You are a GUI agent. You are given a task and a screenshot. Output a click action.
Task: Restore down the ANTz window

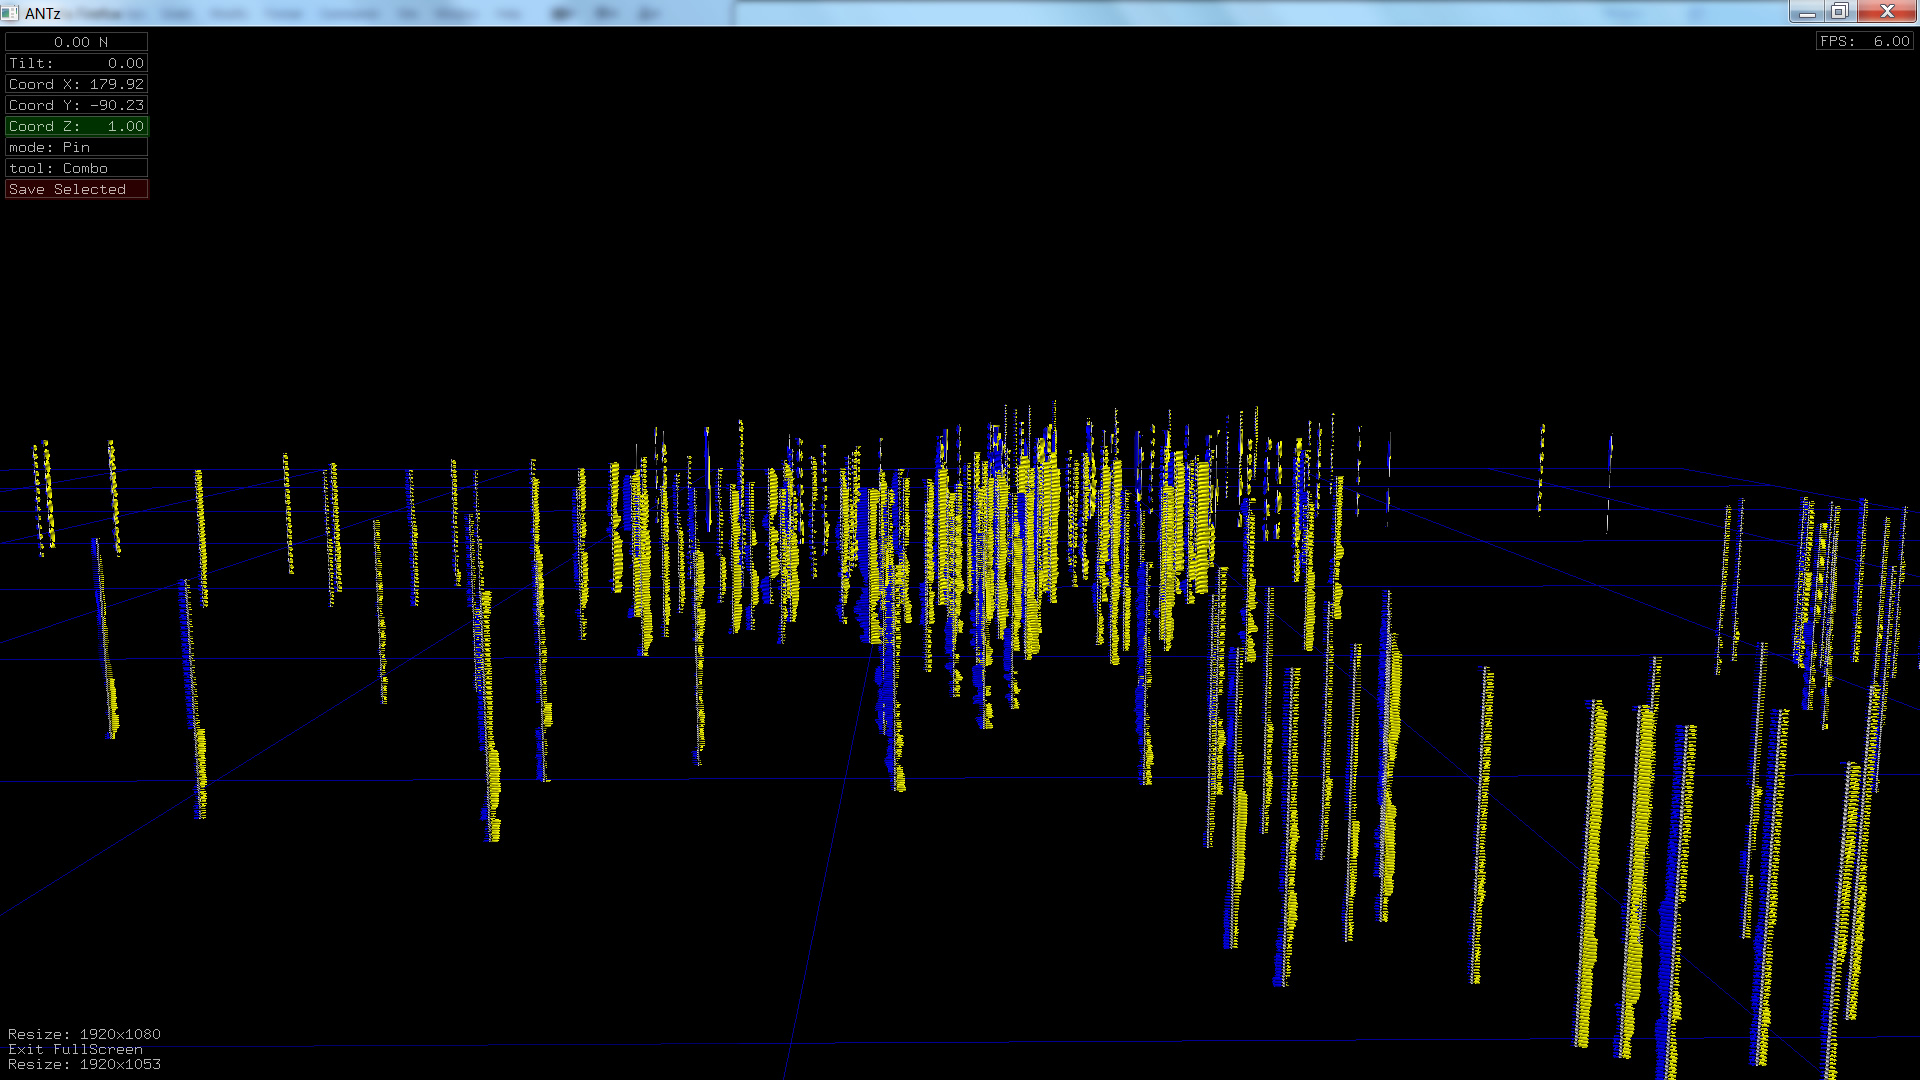(x=1839, y=12)
